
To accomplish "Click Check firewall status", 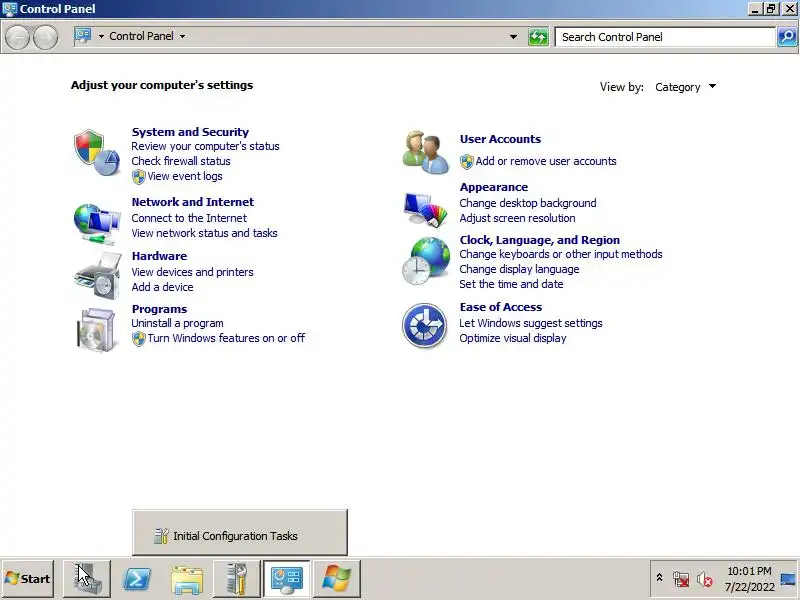I will coord(181,161).
